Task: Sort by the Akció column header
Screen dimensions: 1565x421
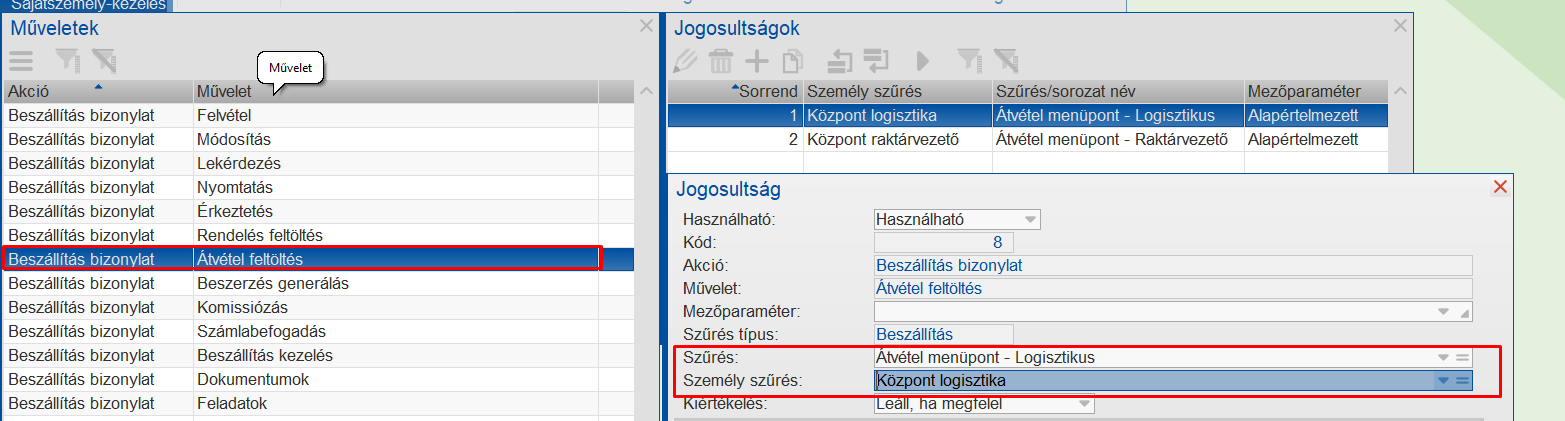Action: tap(98, 92)
